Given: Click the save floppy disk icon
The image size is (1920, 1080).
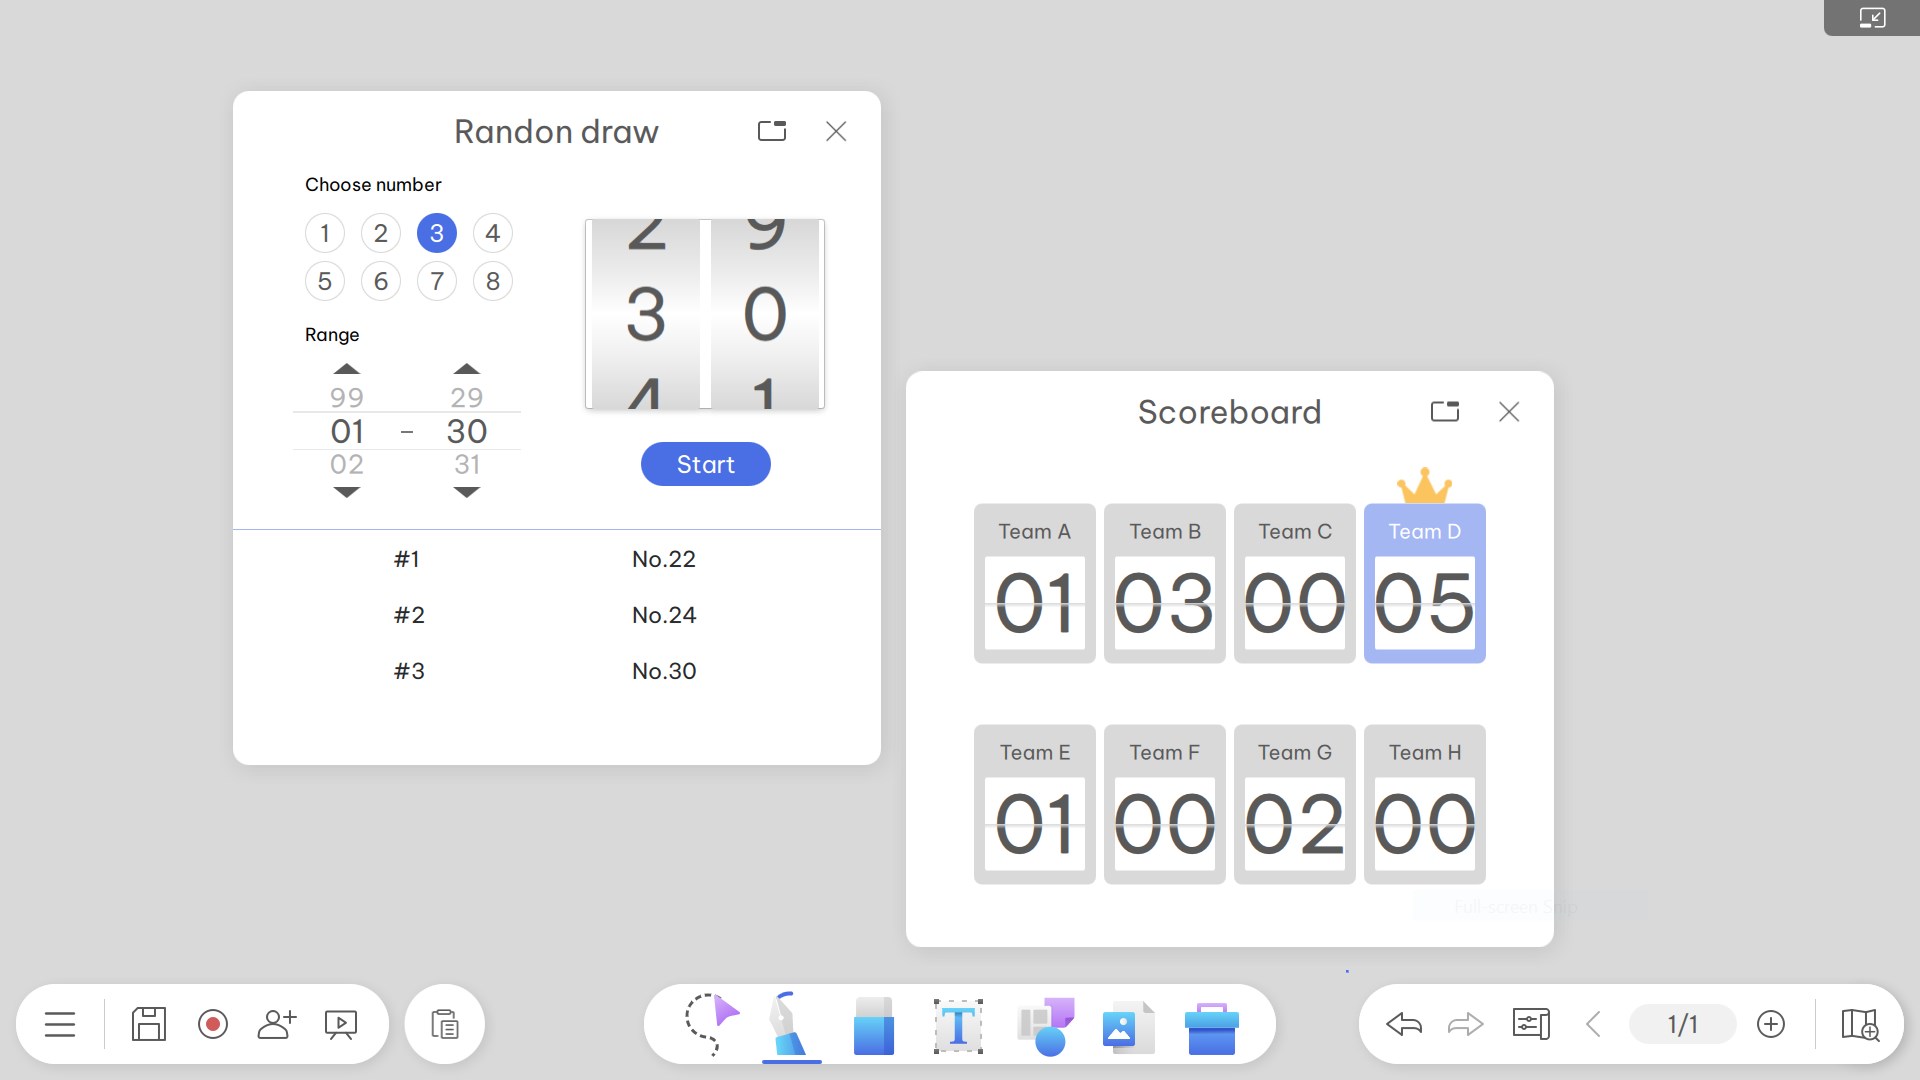Looking at the screenshot, I should pyautogui.click(x=149, y=1024).
